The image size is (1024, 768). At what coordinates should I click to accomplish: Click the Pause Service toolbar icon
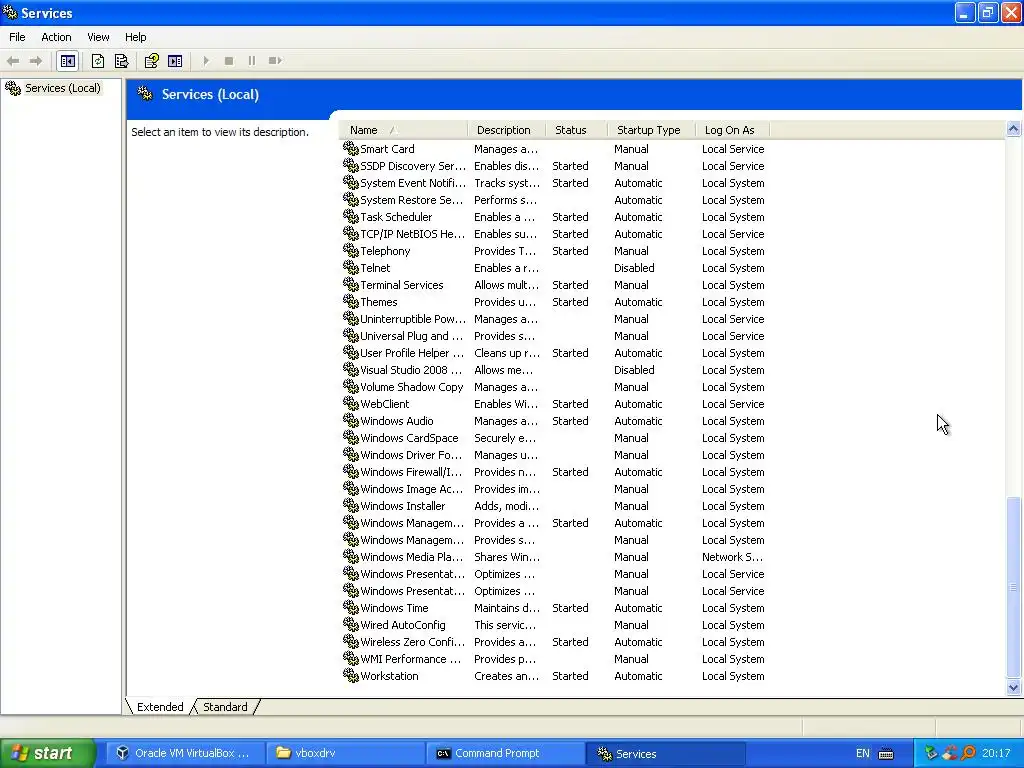pyautogui.click(x=251, y=61)
